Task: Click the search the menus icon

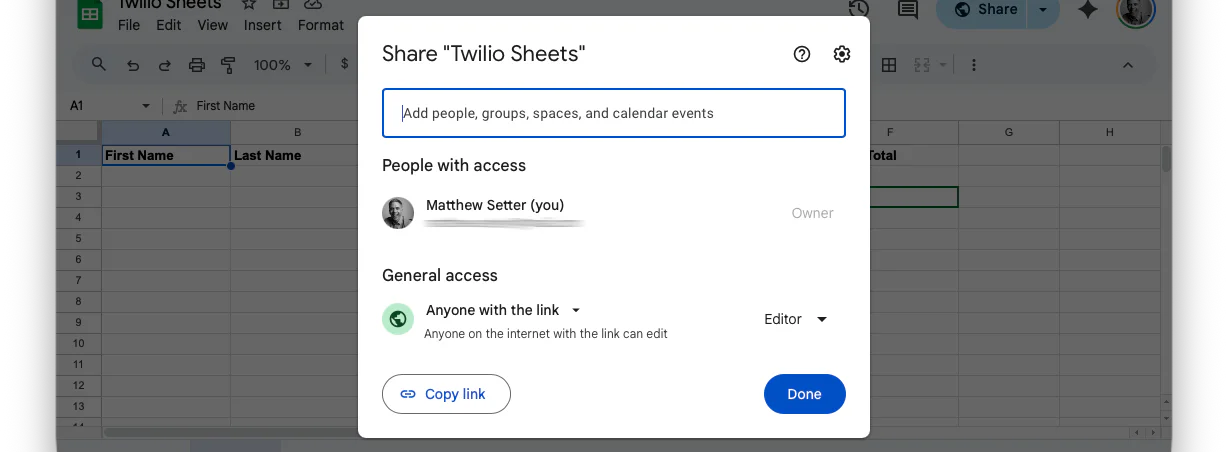Action: click(x=98, y=64)
